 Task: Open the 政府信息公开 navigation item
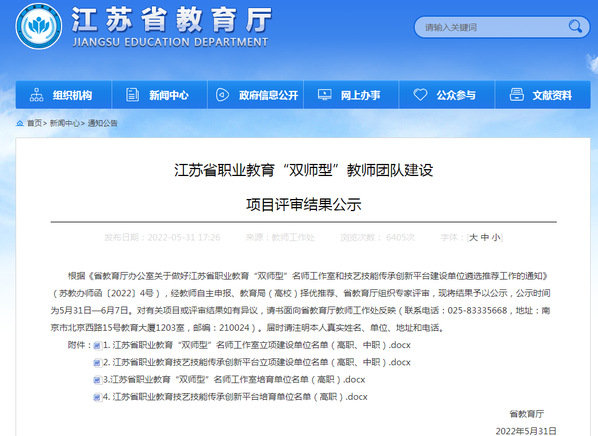(256, 95)
